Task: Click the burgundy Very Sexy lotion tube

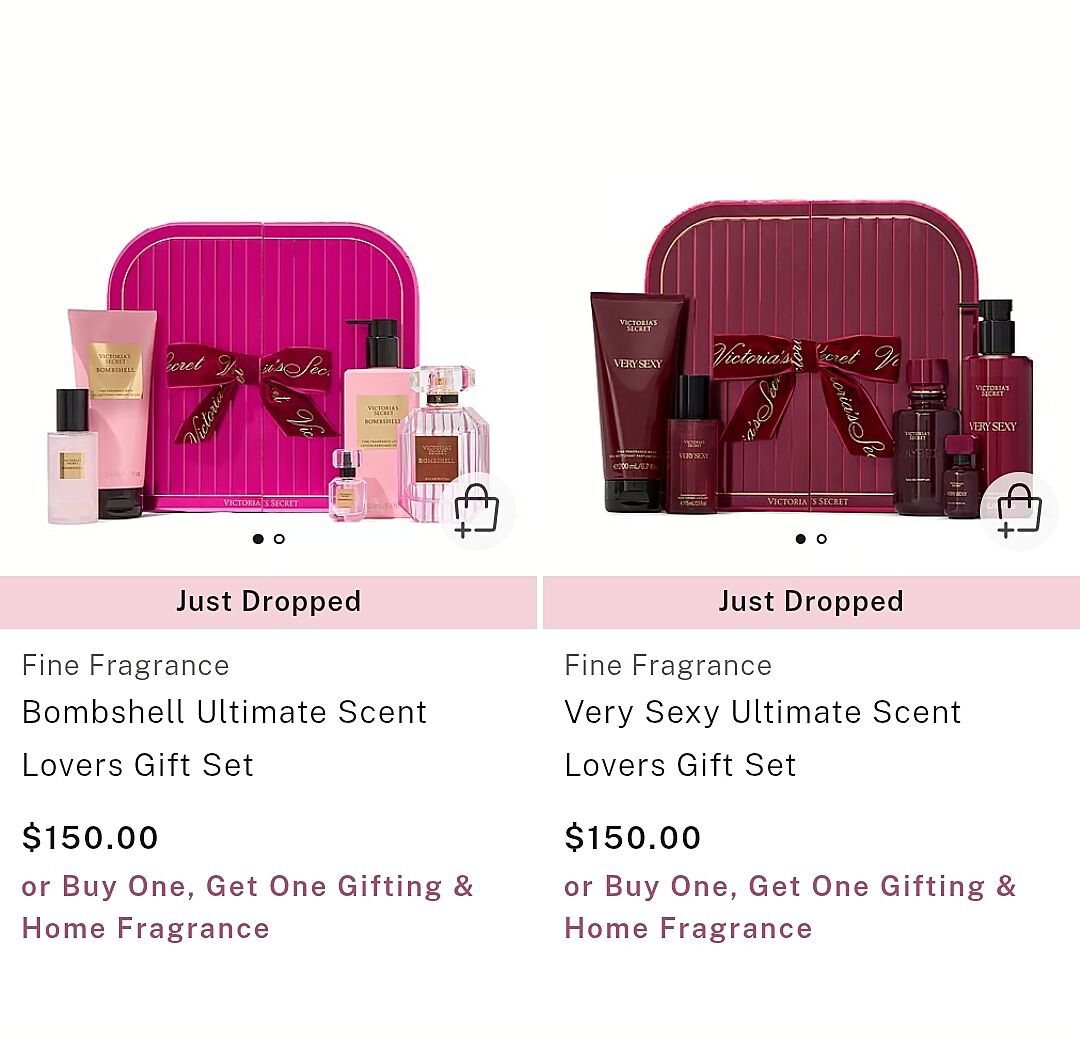Action: coord(638,401)
